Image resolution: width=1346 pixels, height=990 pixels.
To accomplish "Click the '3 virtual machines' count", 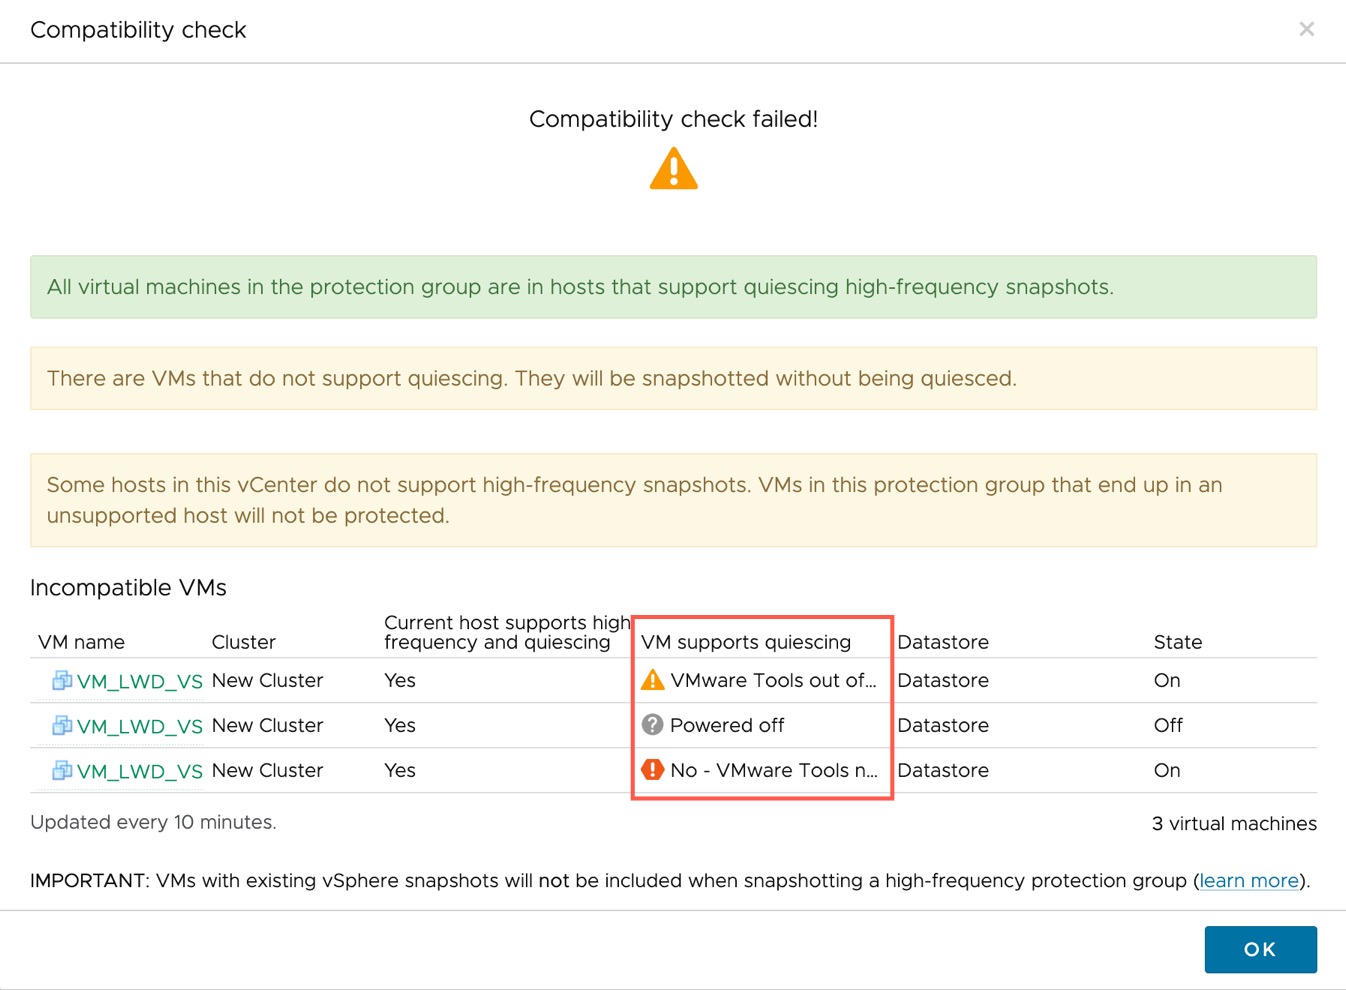I will (x=1234, y=823).
